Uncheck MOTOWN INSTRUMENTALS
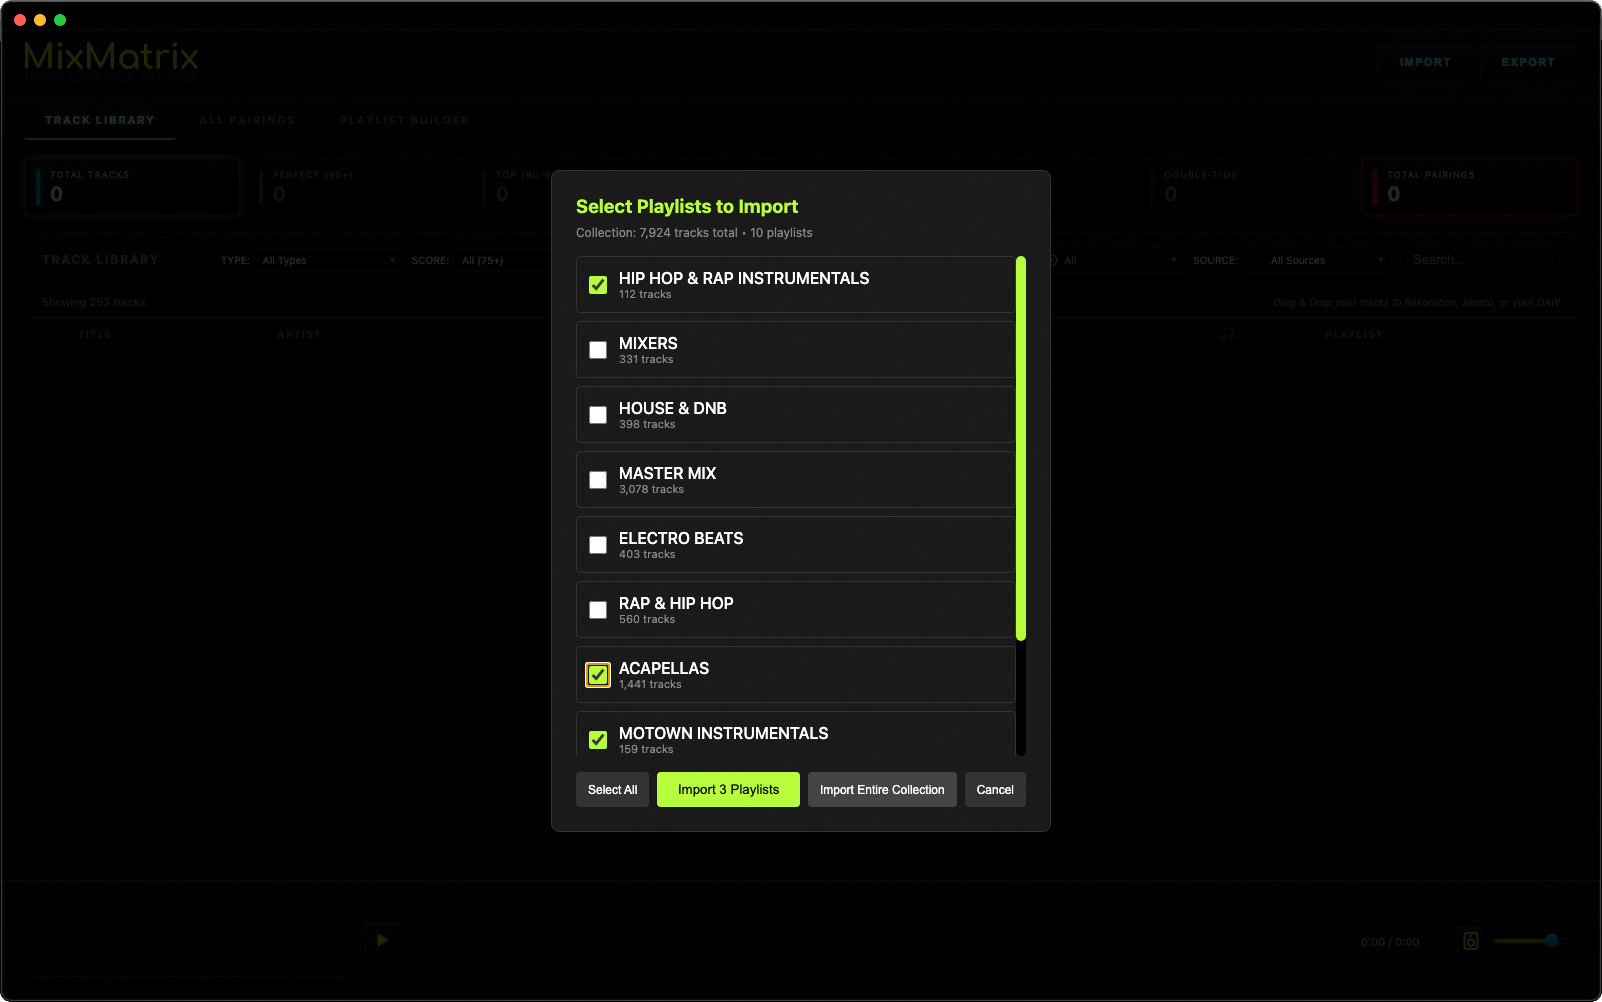Viewport: 1602px width, 1002px height. 597,739
